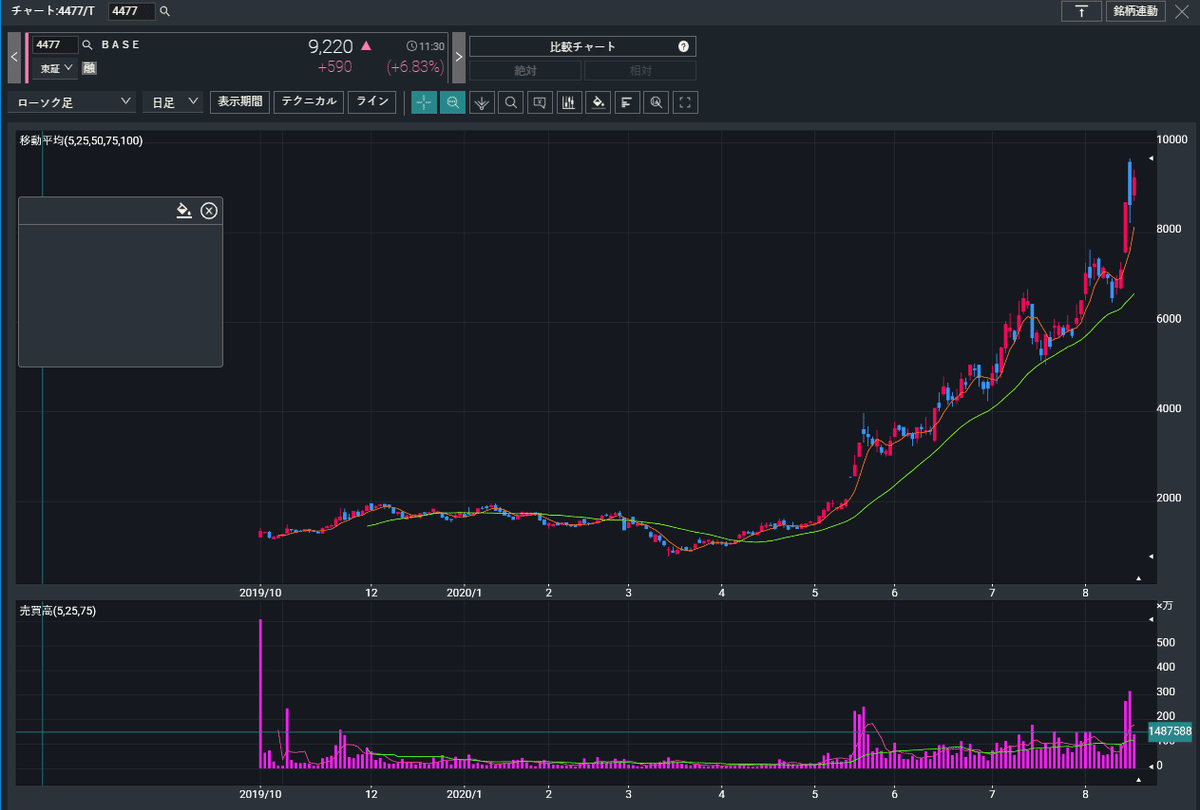
Task: Click the 移動平均(5,25,50,75,100) label
Action: [x=81, y=141]
